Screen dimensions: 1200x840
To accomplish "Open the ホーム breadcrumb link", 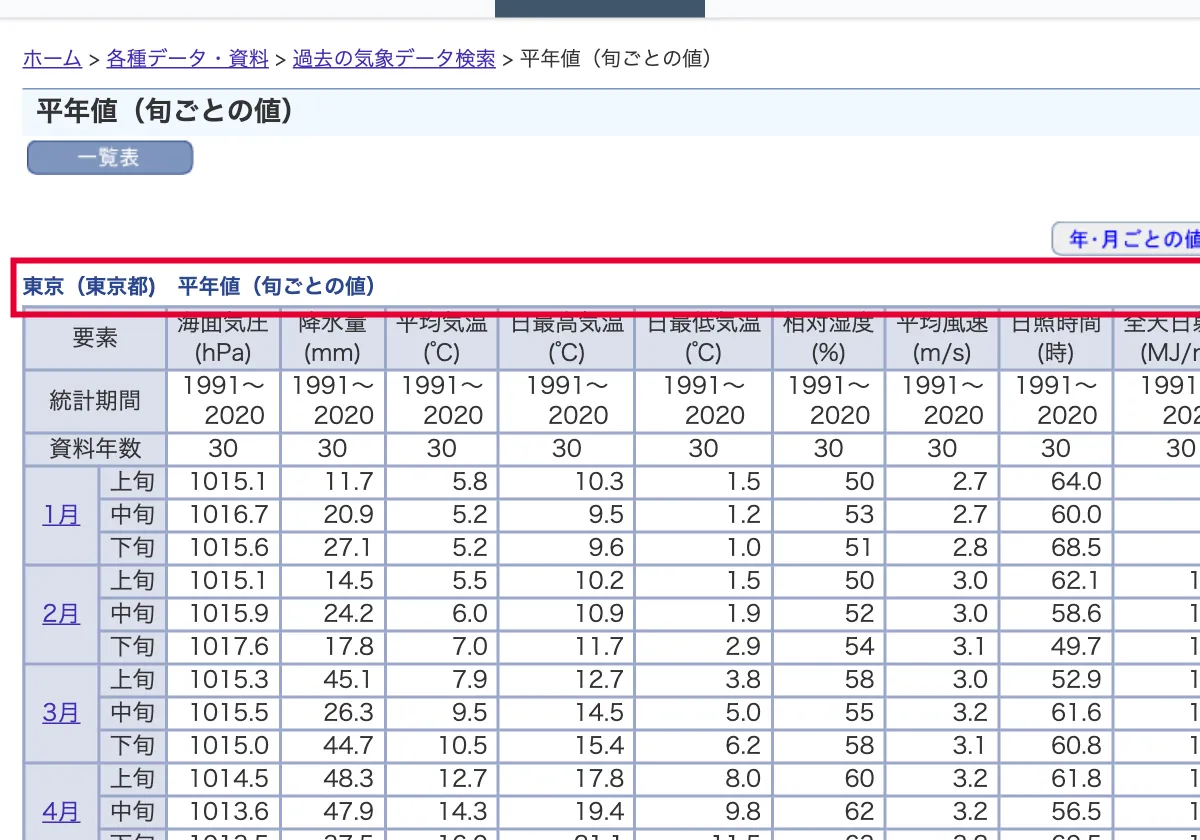I will coord(52,59).
